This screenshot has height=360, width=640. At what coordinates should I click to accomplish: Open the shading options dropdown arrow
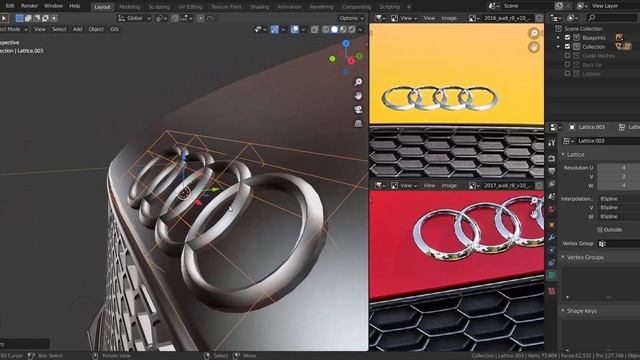pyautogui.click(x=360, y=29)
